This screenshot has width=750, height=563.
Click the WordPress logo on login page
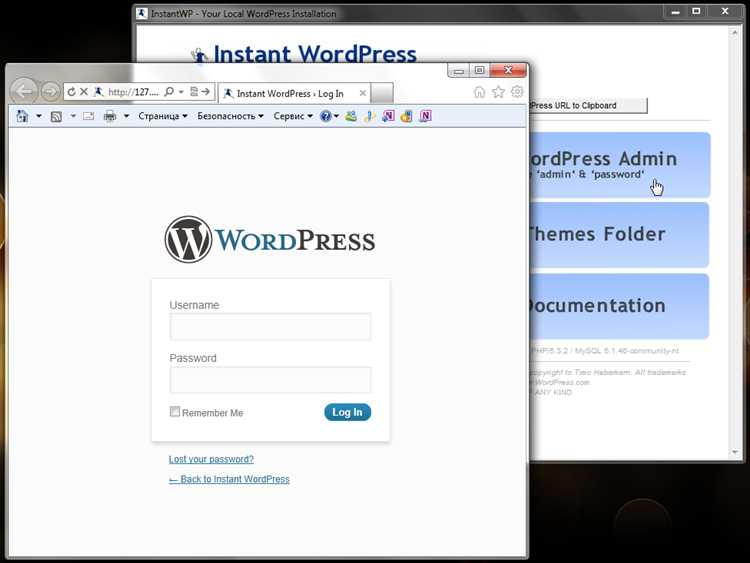click(x=270, y=240)
